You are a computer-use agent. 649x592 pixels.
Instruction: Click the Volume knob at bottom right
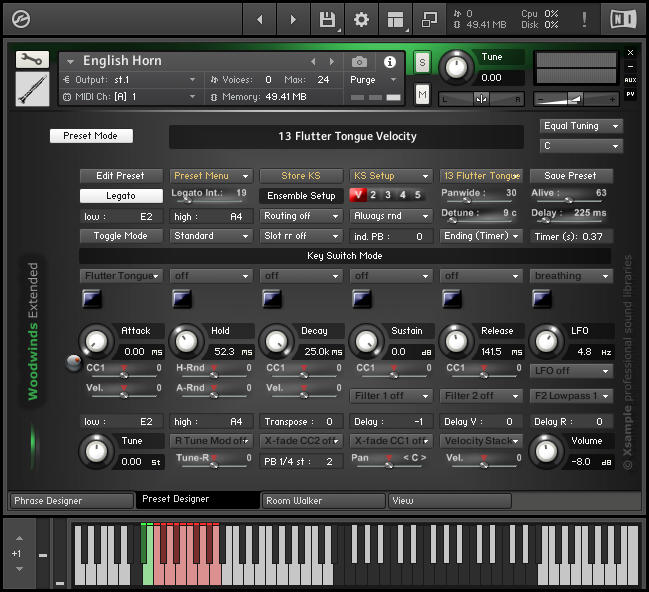(546, 452)
